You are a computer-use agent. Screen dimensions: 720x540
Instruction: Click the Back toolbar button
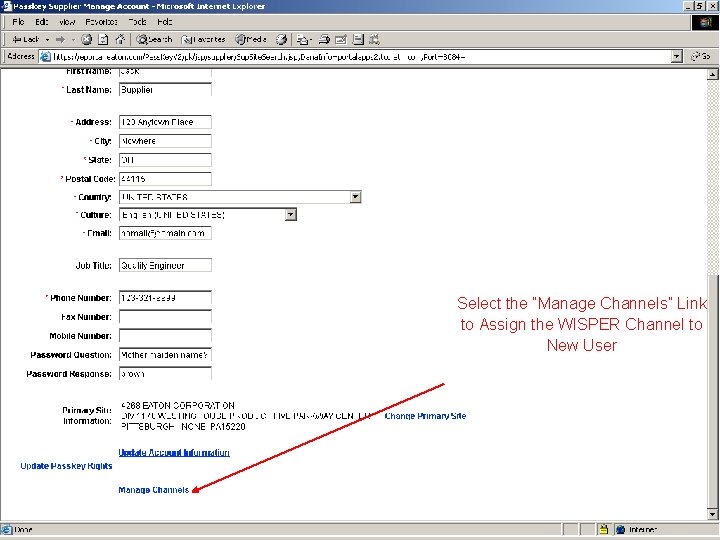[26, 39]
